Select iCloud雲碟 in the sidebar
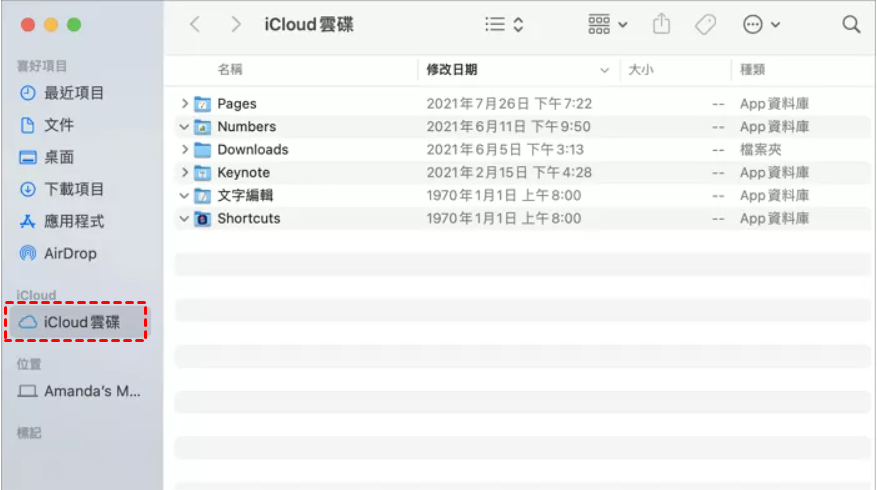877x490 pixels. 80,322
